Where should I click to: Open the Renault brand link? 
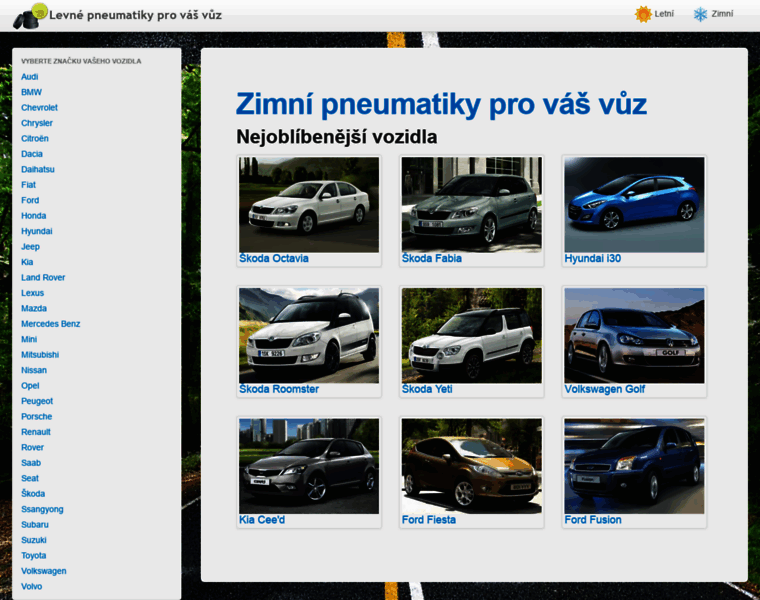click(36, 432)
